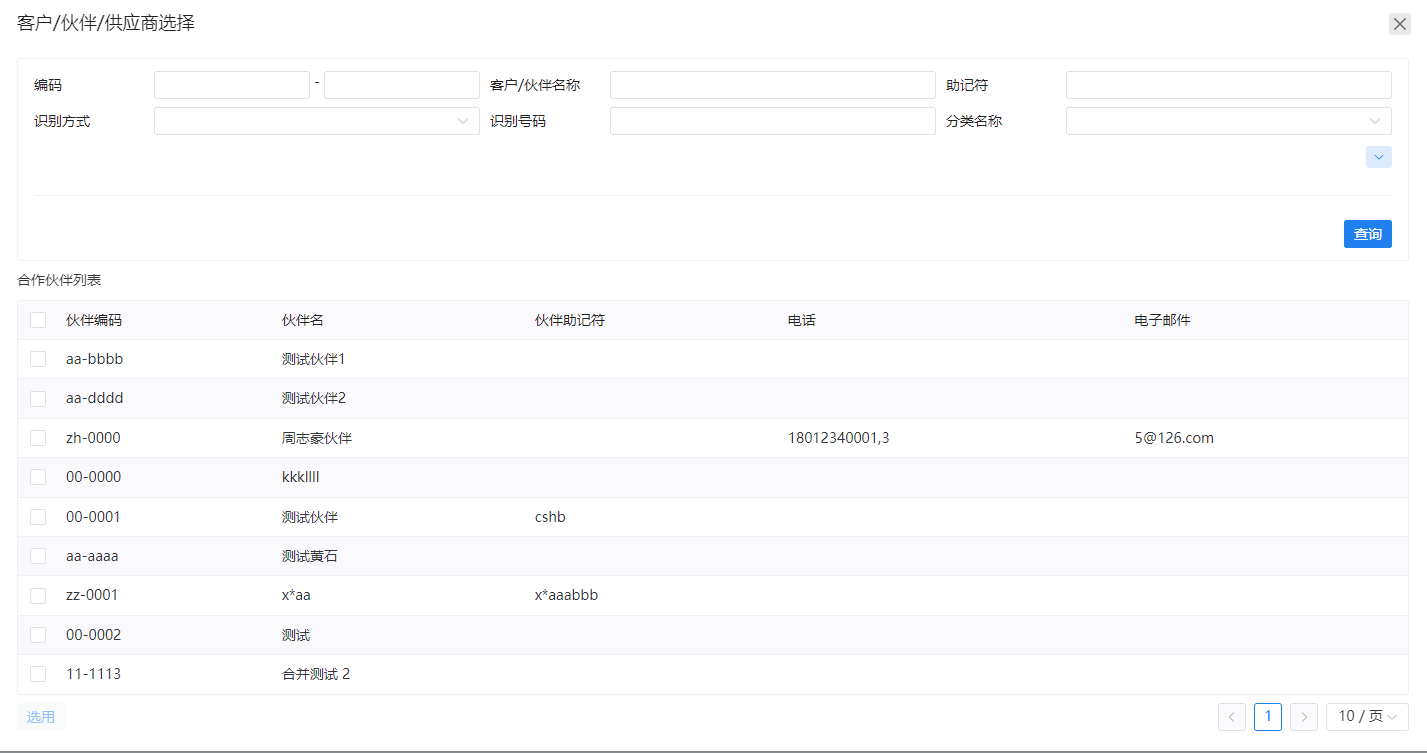Open partner link 测试黄石
This screenshot has width=1427, height=753.
tap(310, 556)
